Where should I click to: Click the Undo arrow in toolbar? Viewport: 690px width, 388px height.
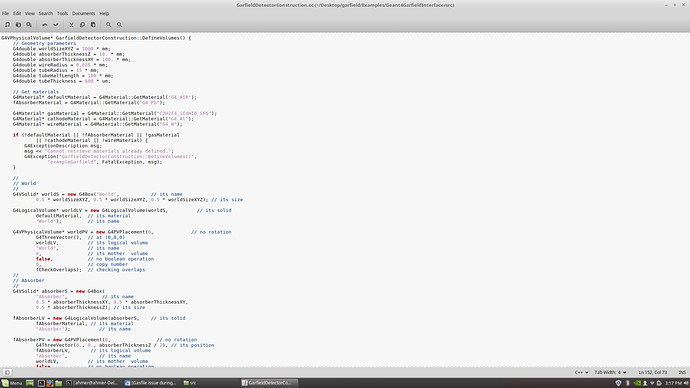(44, 25)
